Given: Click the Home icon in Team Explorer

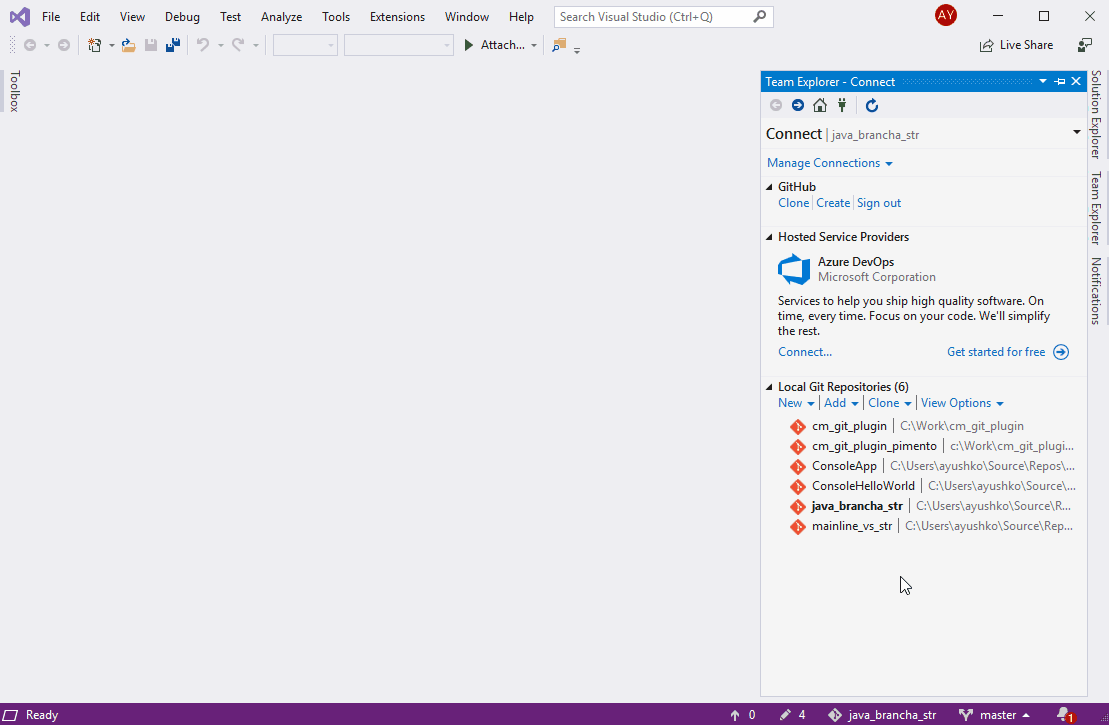Looking at the screenshot, I should click(x=820, y=106).
